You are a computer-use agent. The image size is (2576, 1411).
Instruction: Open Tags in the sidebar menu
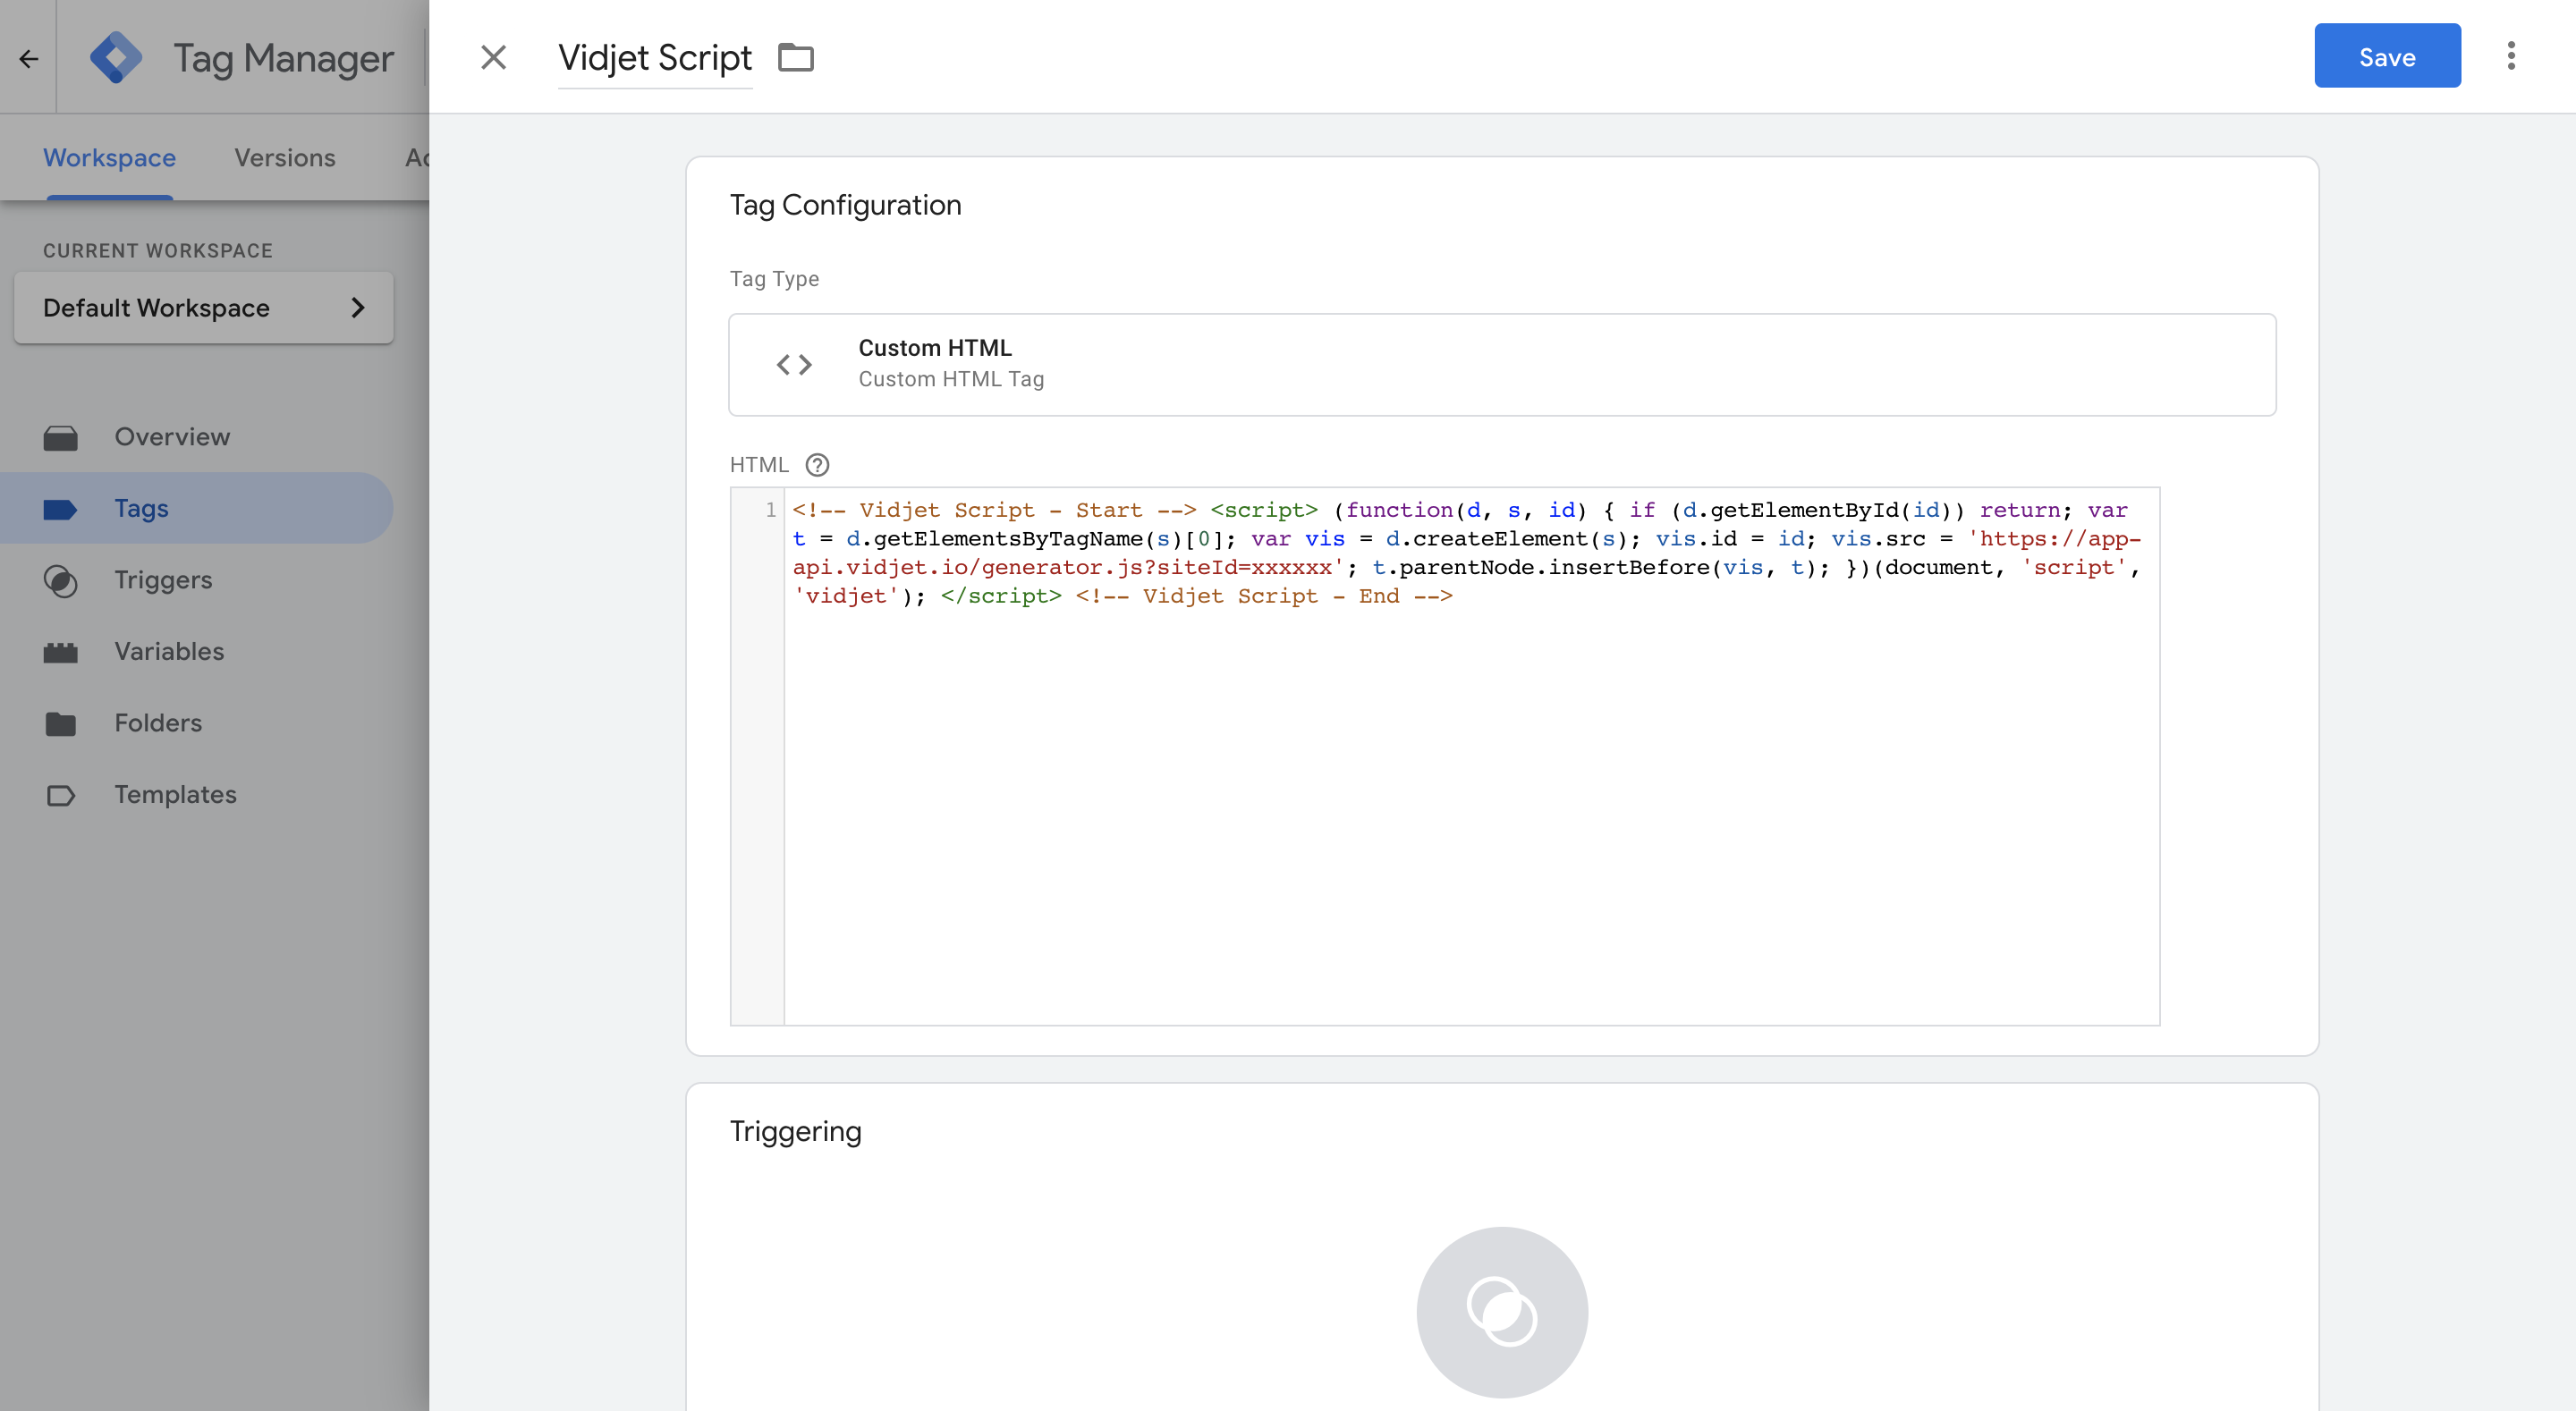[x=141, y=509]
